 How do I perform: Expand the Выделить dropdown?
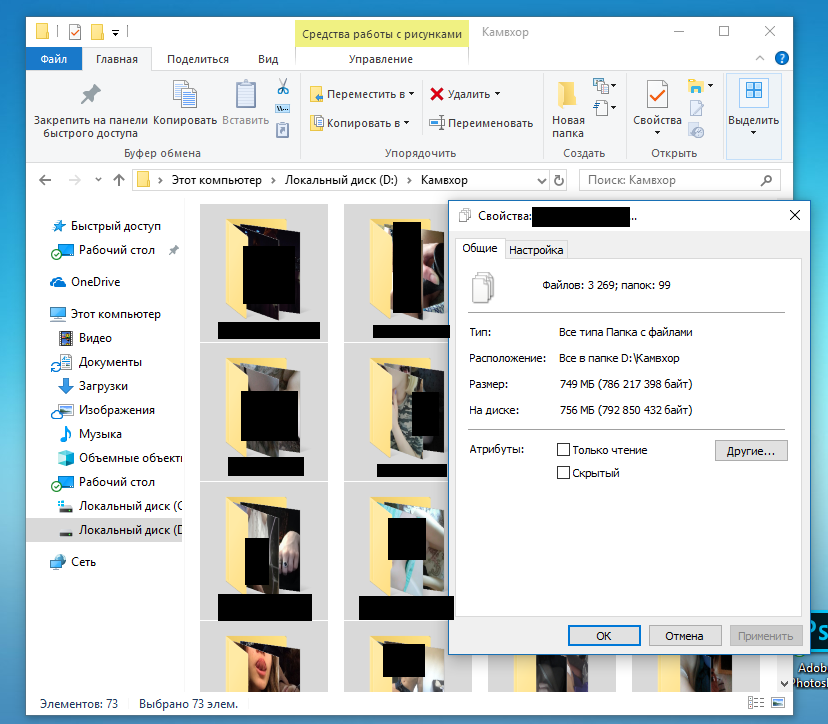coord(754,133)
